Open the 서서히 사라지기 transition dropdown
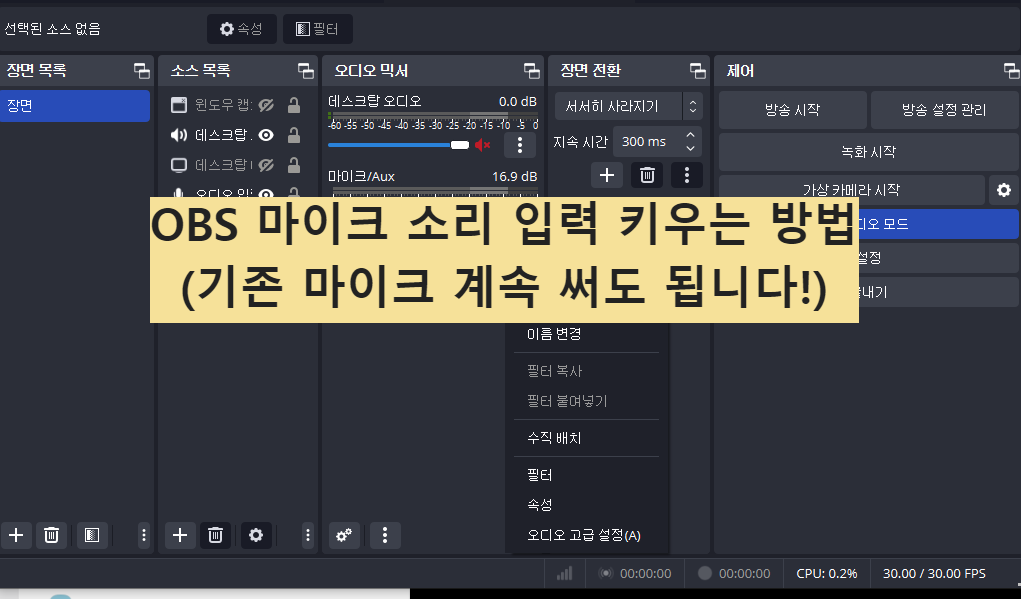The width and height of the screenshot is (1021, 599). coord(628,106)
